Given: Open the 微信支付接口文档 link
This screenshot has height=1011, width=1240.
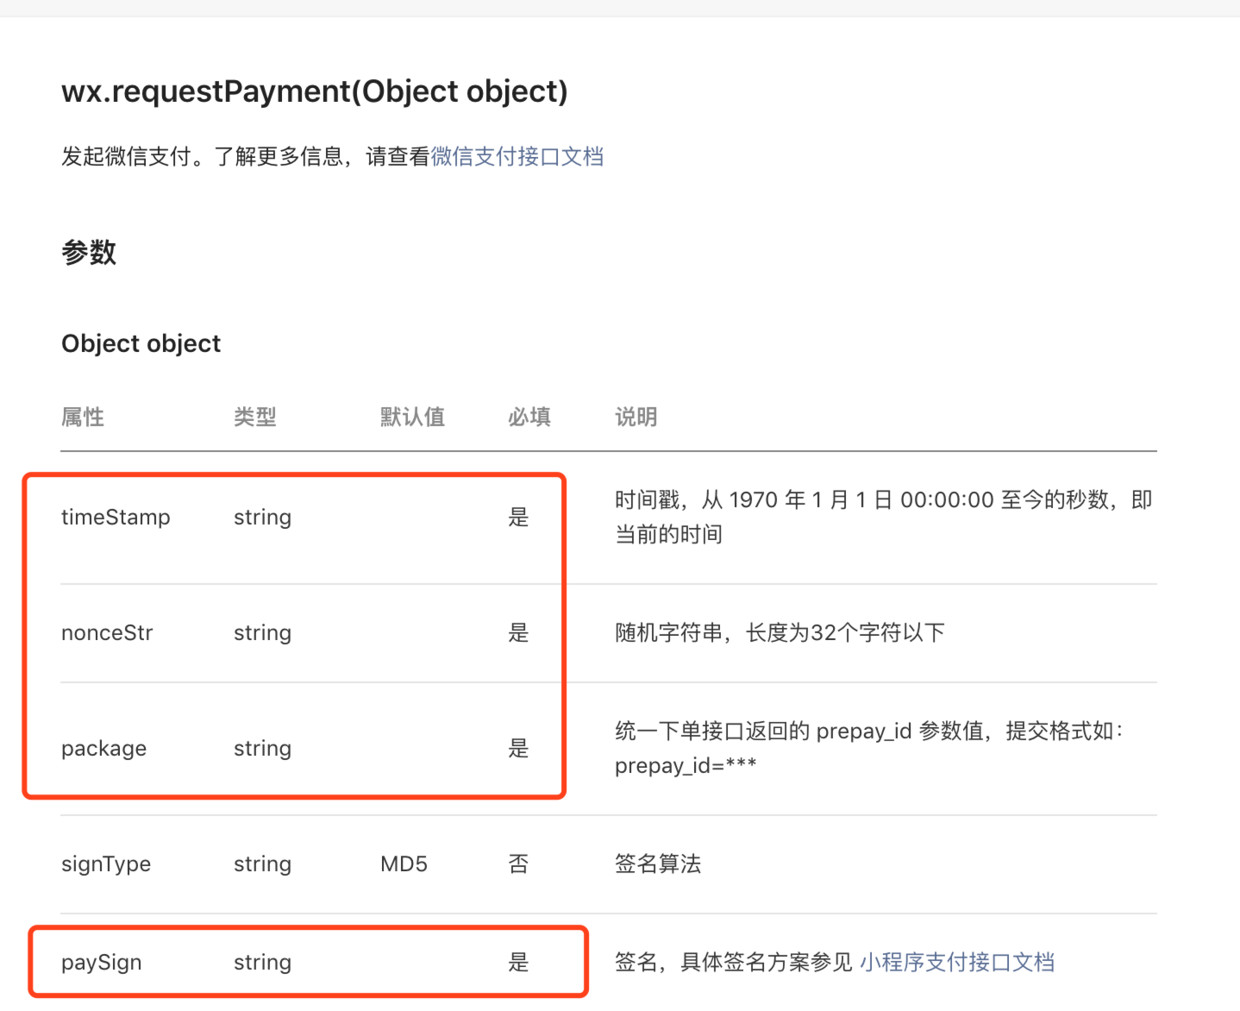Looking at the screenshot, I should point(517,157).
